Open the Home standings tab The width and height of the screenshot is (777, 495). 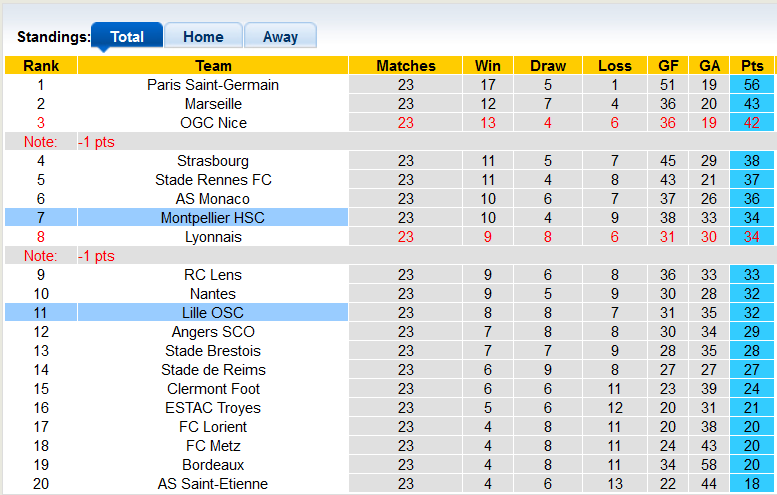[203, 37]
